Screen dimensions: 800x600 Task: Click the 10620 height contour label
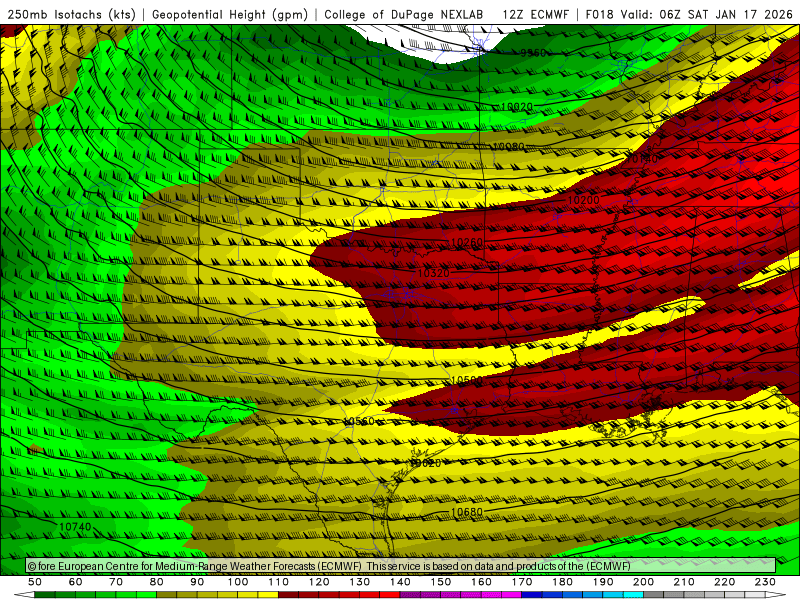[426, 463]
